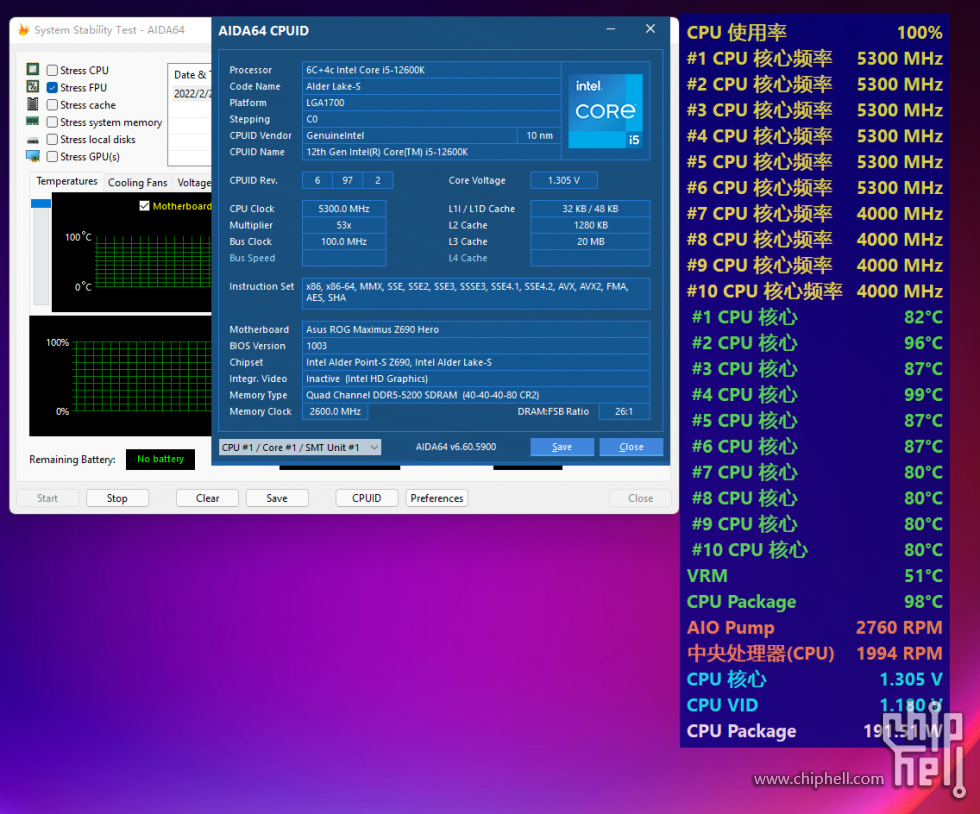Screen dimensions: 980x814
Task: Click the Memory Clock value 2600.0 MHz
Action: (335, 411)
